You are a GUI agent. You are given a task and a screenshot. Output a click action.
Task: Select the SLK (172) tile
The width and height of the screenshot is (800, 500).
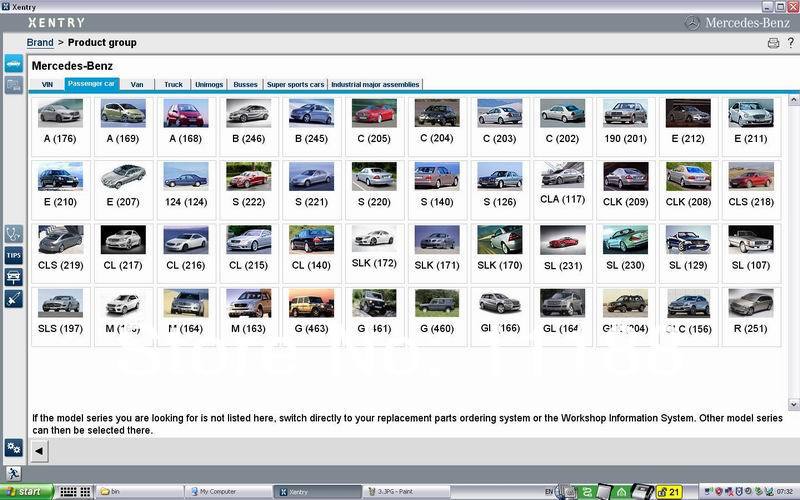(374, 253)
